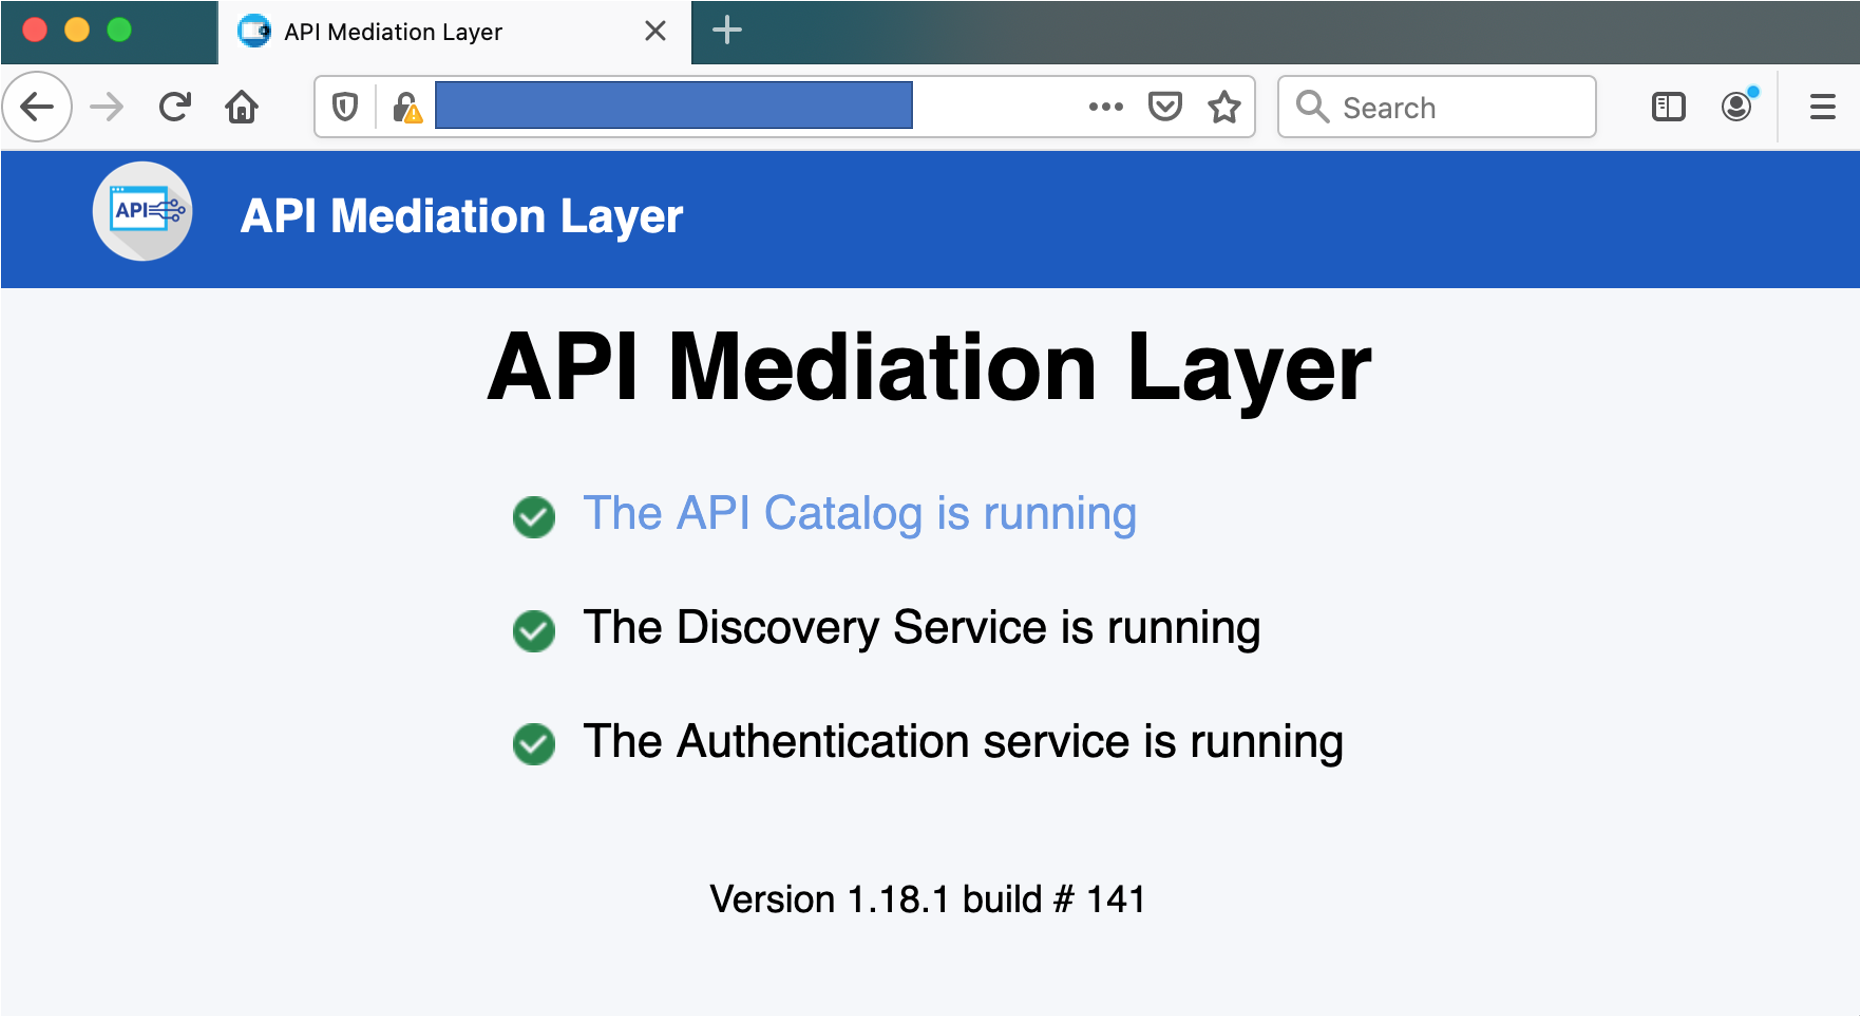
Task: Click the reload page icon
Action: pos(174,106)
